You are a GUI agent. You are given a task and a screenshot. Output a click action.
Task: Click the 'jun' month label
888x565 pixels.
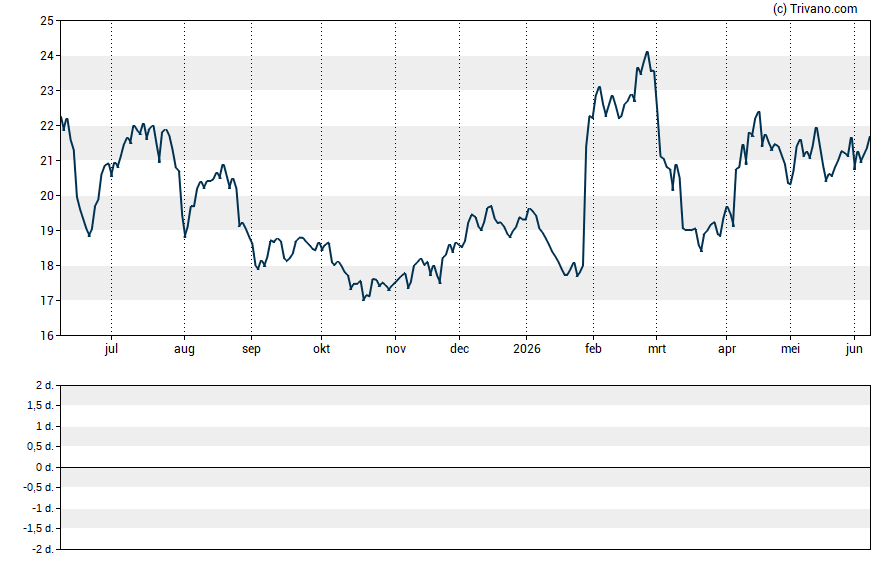pyautogui.click(x=854, y=349)
